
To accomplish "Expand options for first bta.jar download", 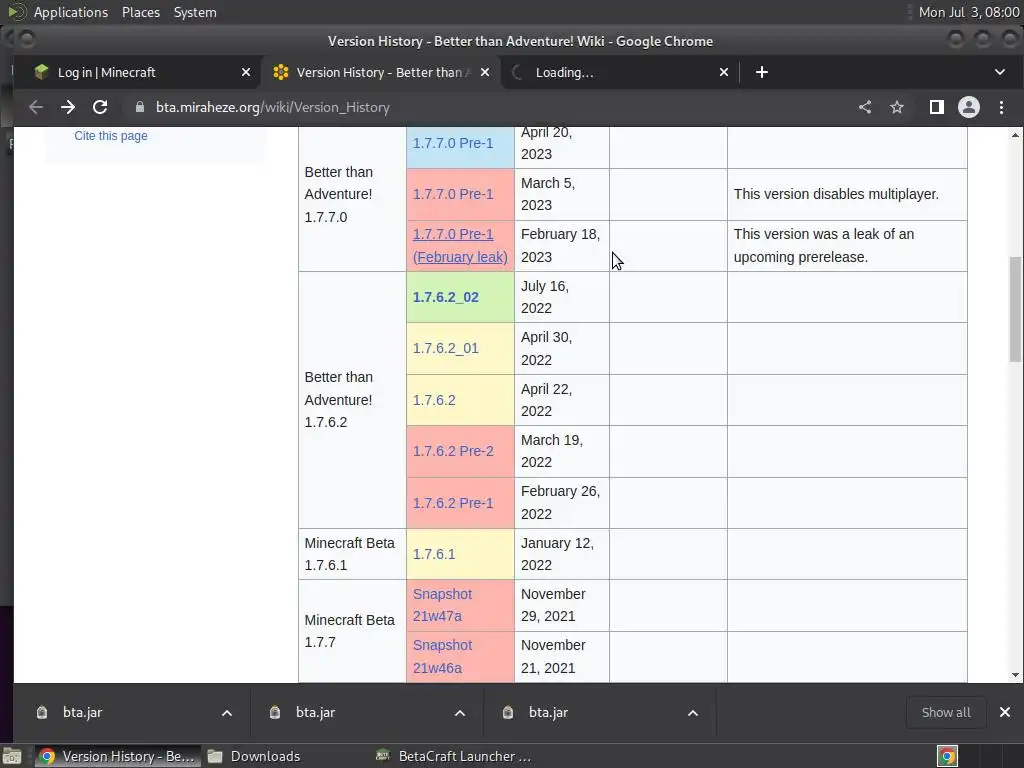I will (x=227, y=712).
